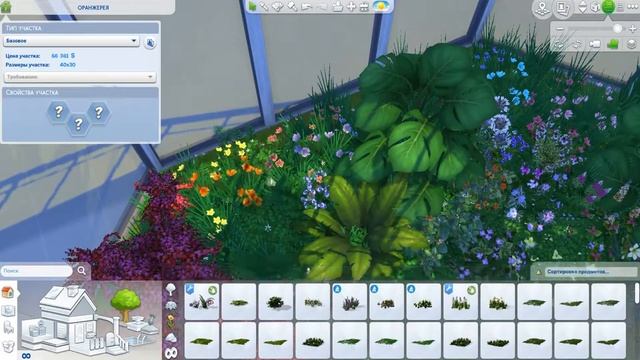Open three-dots game menu
The height and width of the screenshot is (360, 640).
632,7
